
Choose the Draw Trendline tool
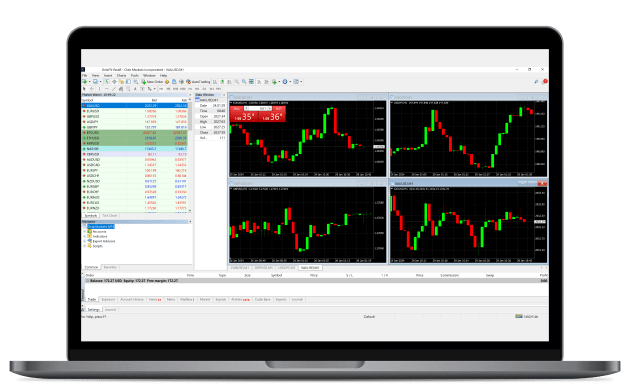point(114,89)
